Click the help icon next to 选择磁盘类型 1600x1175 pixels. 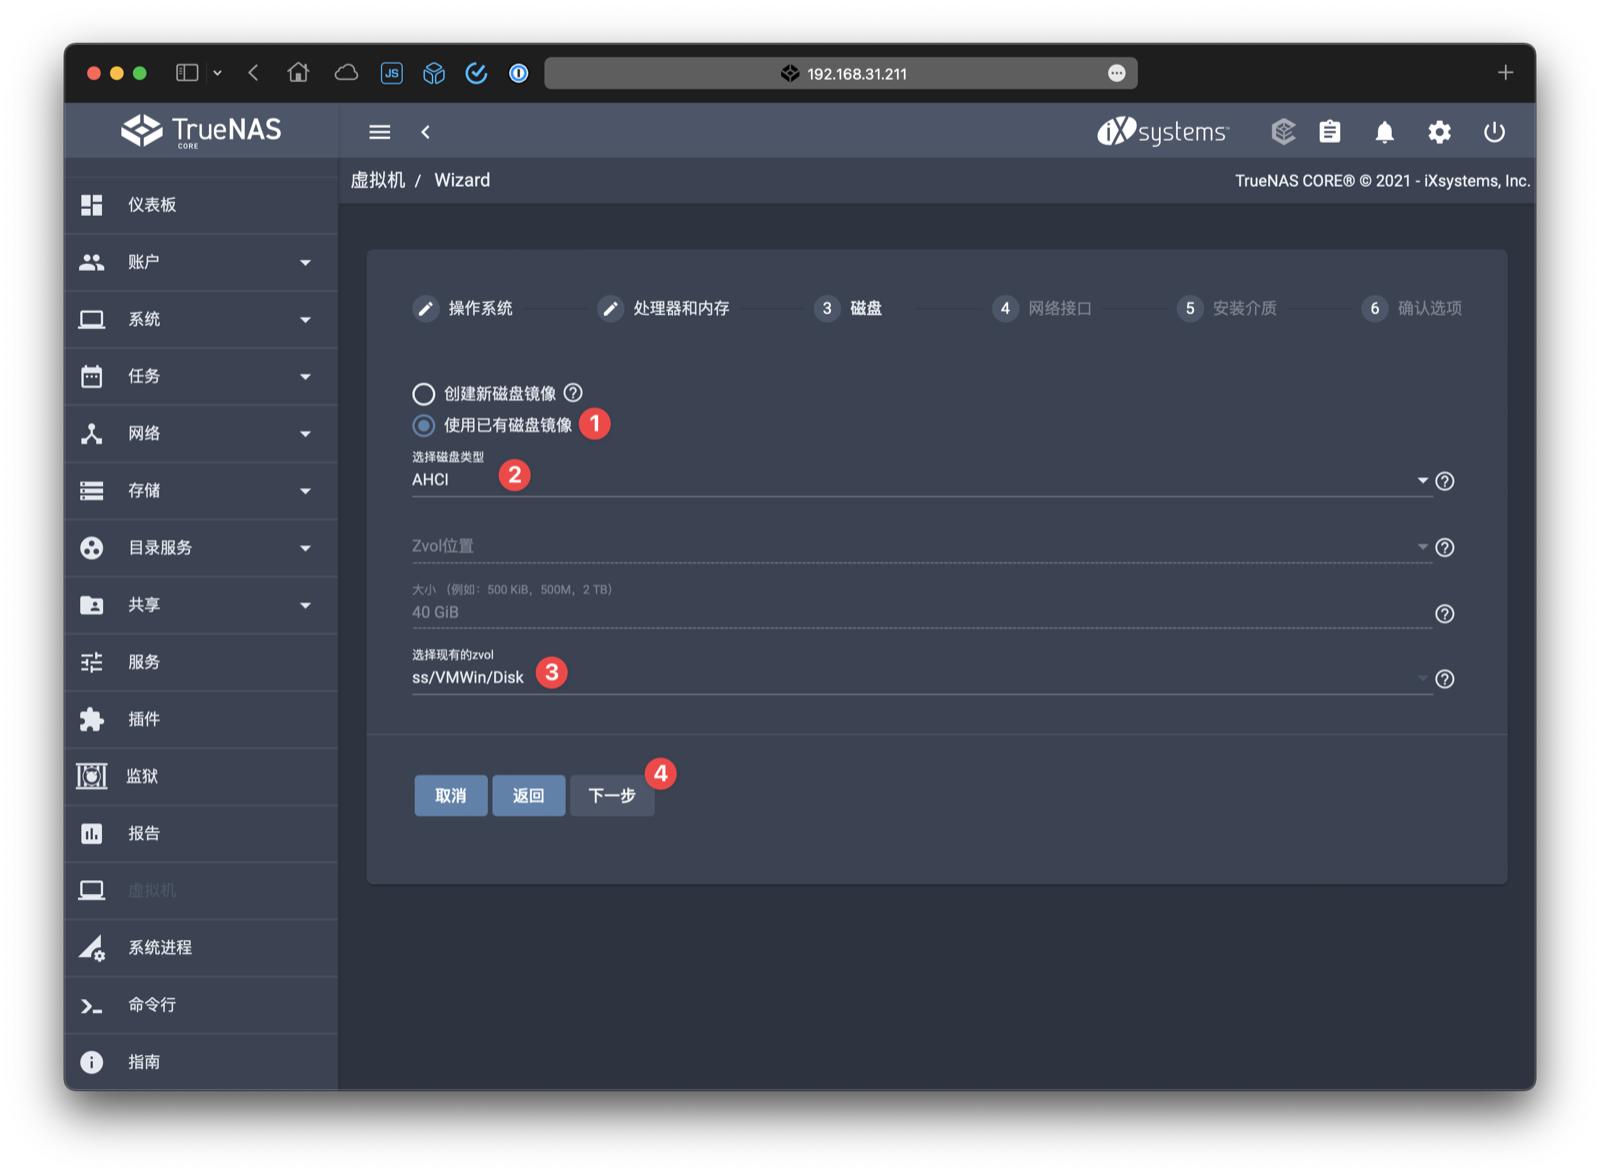pyautogui.click(x=1444, y=481)
